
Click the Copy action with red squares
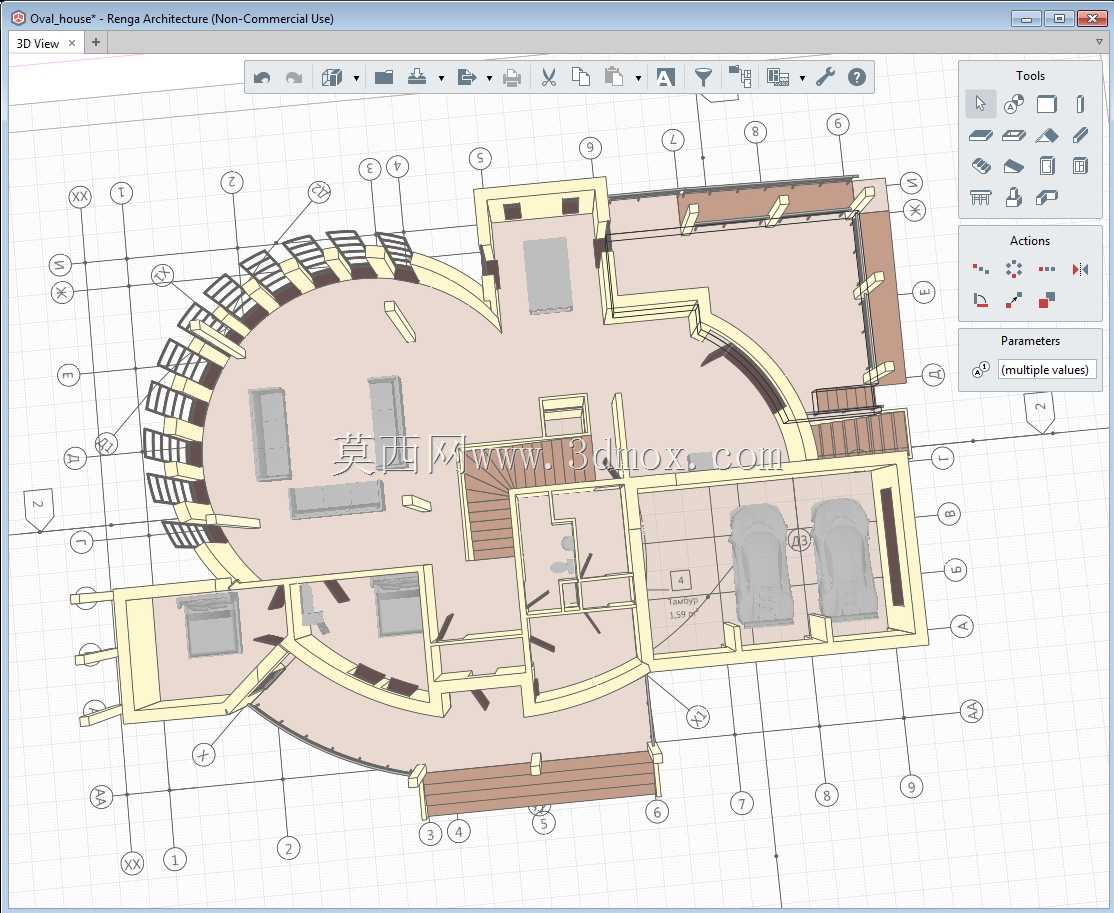[1047, 300]
